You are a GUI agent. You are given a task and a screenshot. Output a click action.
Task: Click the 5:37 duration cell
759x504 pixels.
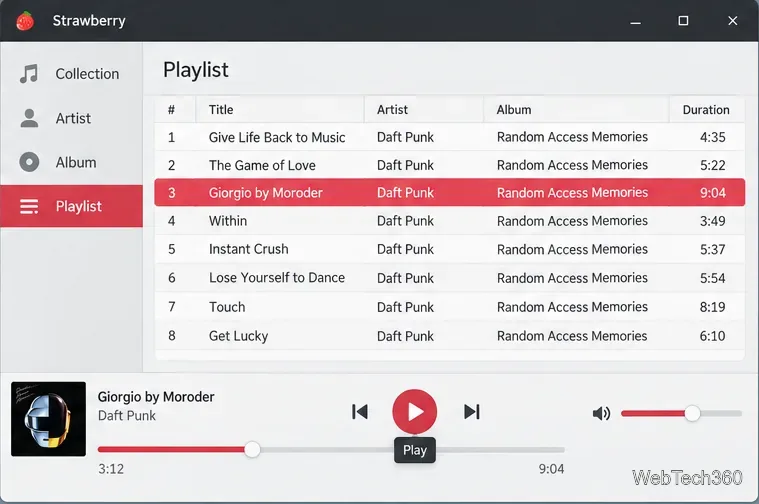(713, 249)
